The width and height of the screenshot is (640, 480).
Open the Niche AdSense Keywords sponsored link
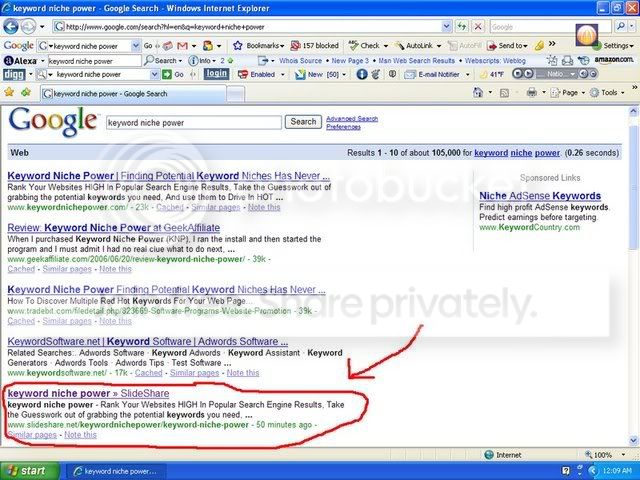pos(540,196)
